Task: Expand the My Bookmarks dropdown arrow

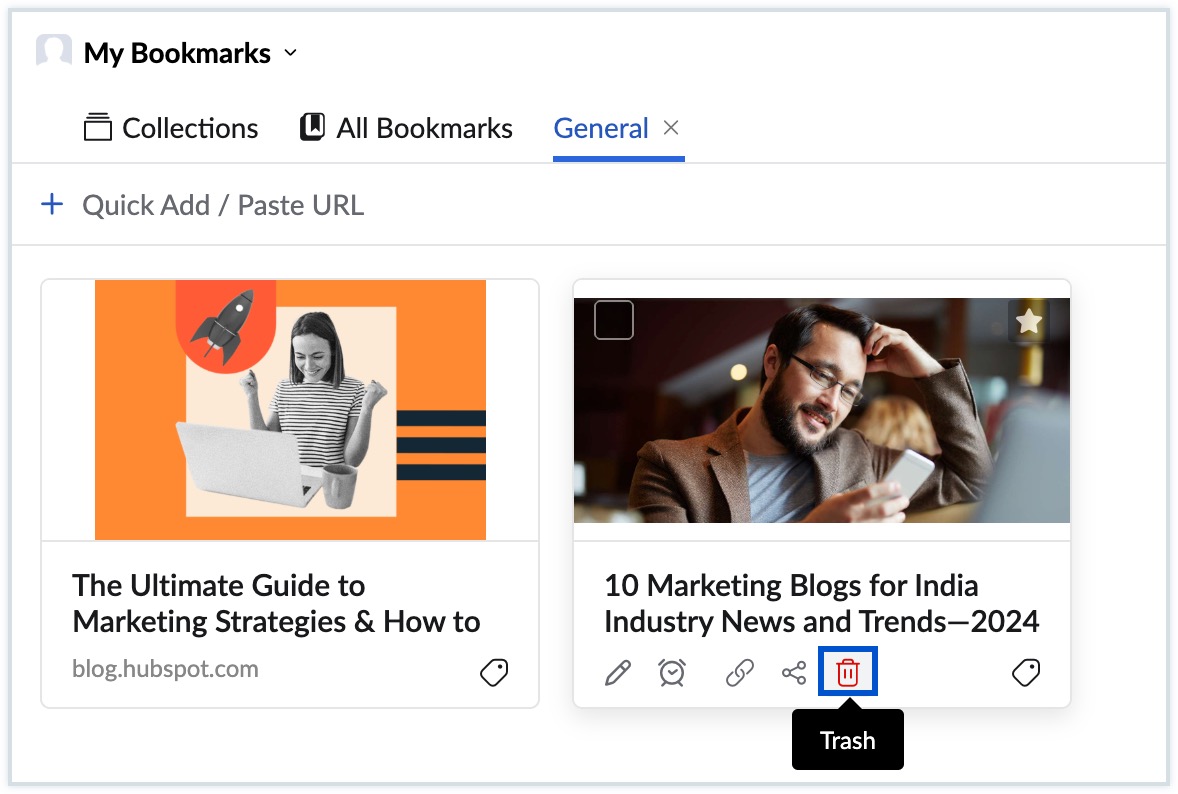Action: pyautogui.click(x=291, y=53)
